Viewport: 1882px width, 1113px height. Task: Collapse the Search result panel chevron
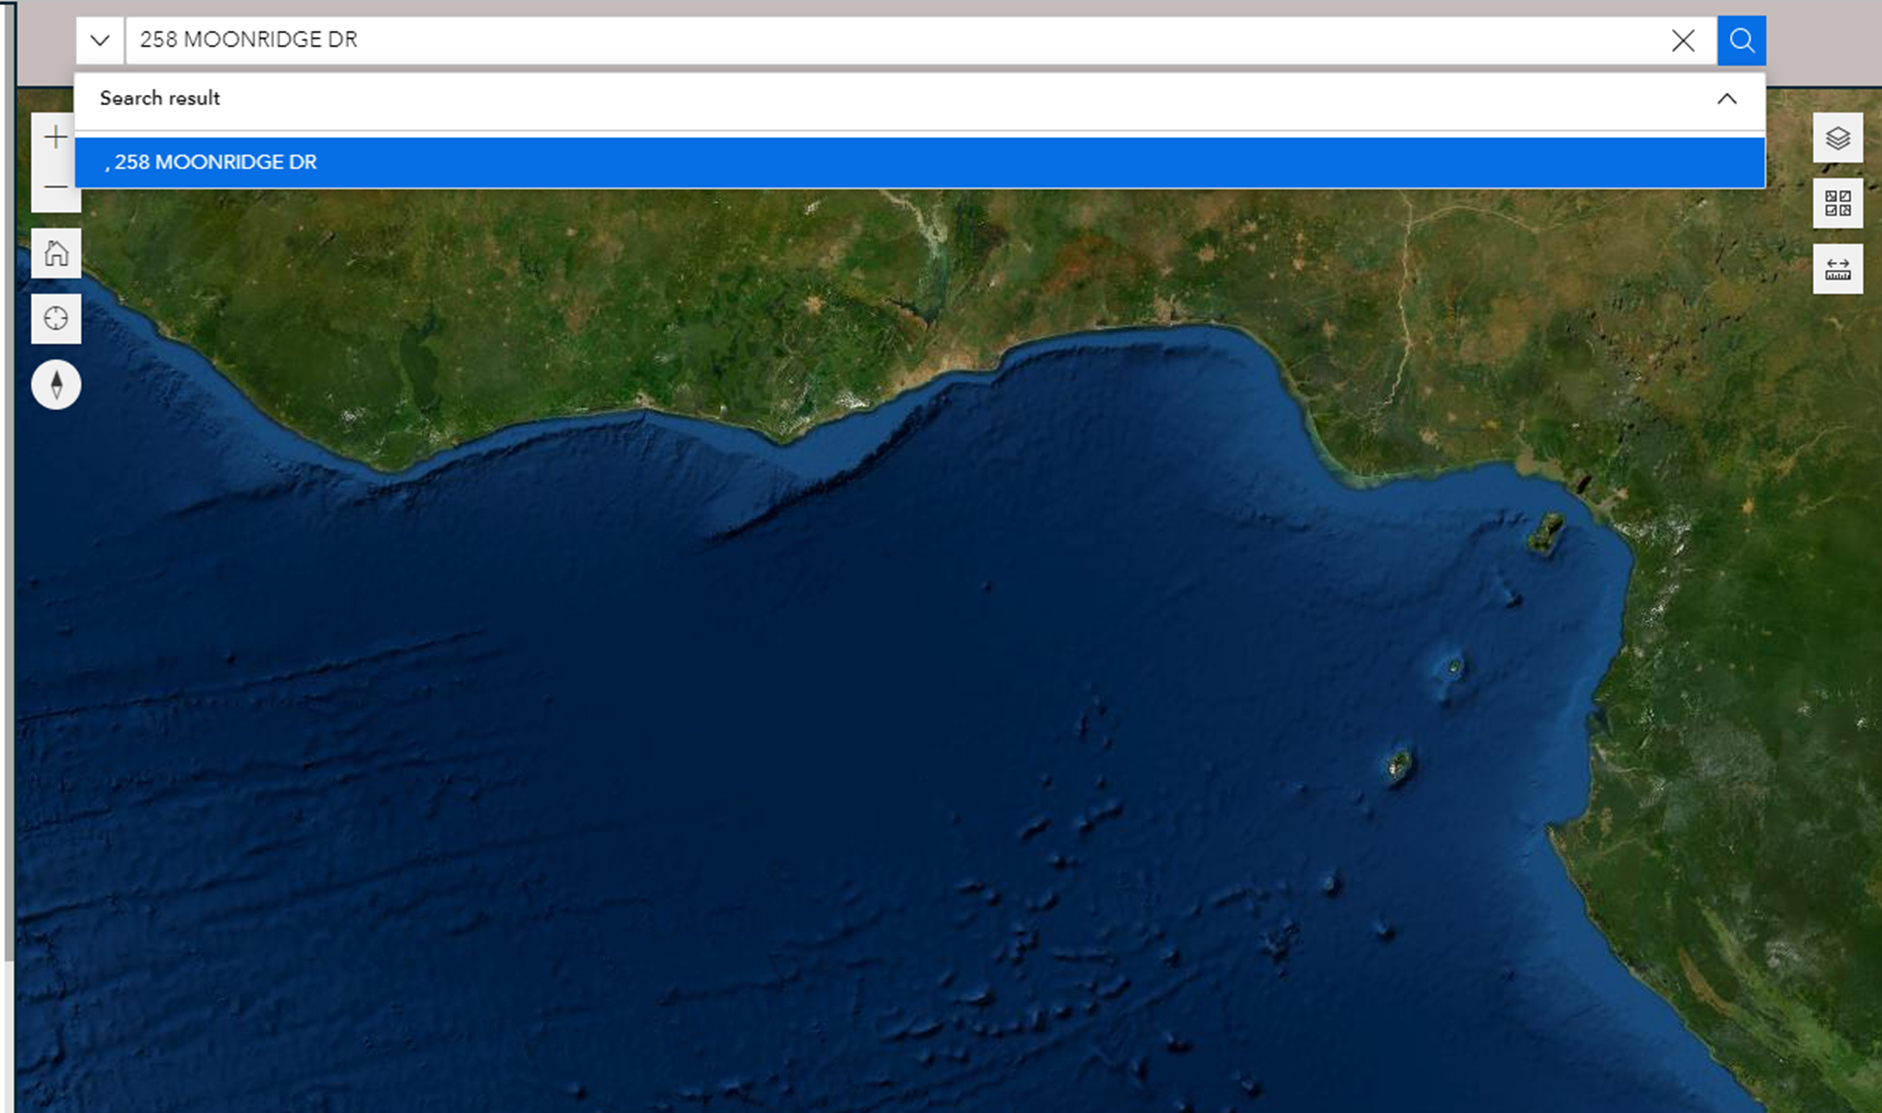pos(1727,99)
